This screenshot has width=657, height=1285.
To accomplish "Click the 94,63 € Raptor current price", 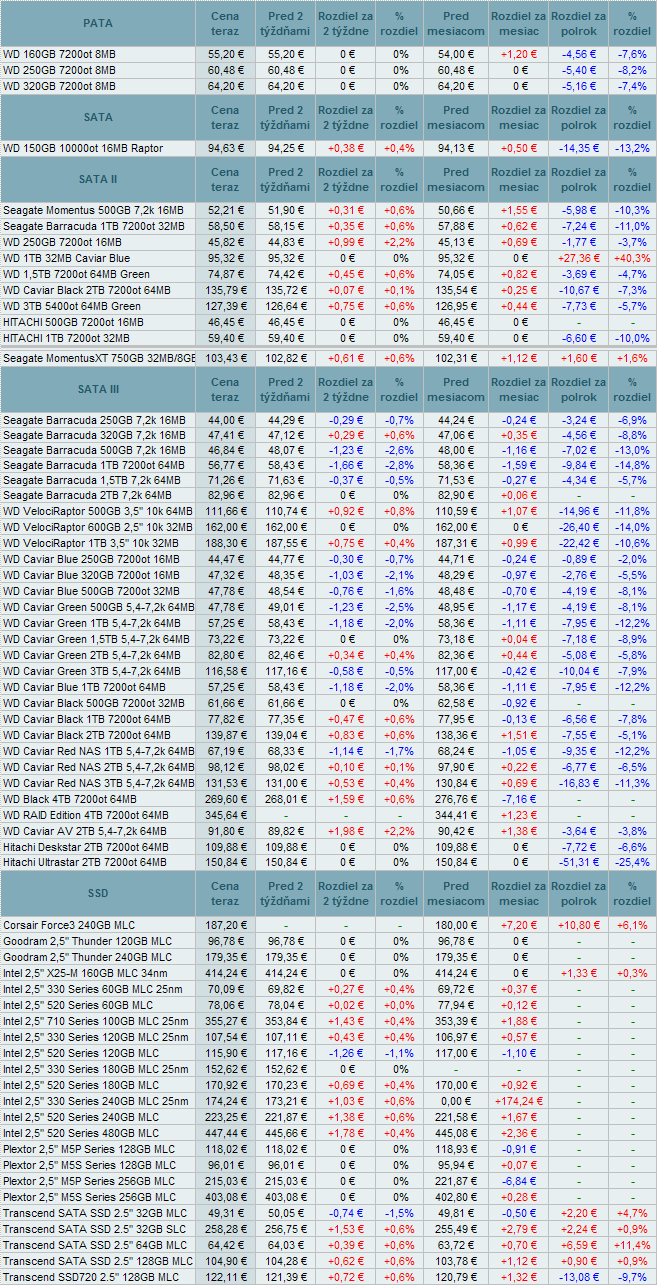I will [x=226, y=148].
